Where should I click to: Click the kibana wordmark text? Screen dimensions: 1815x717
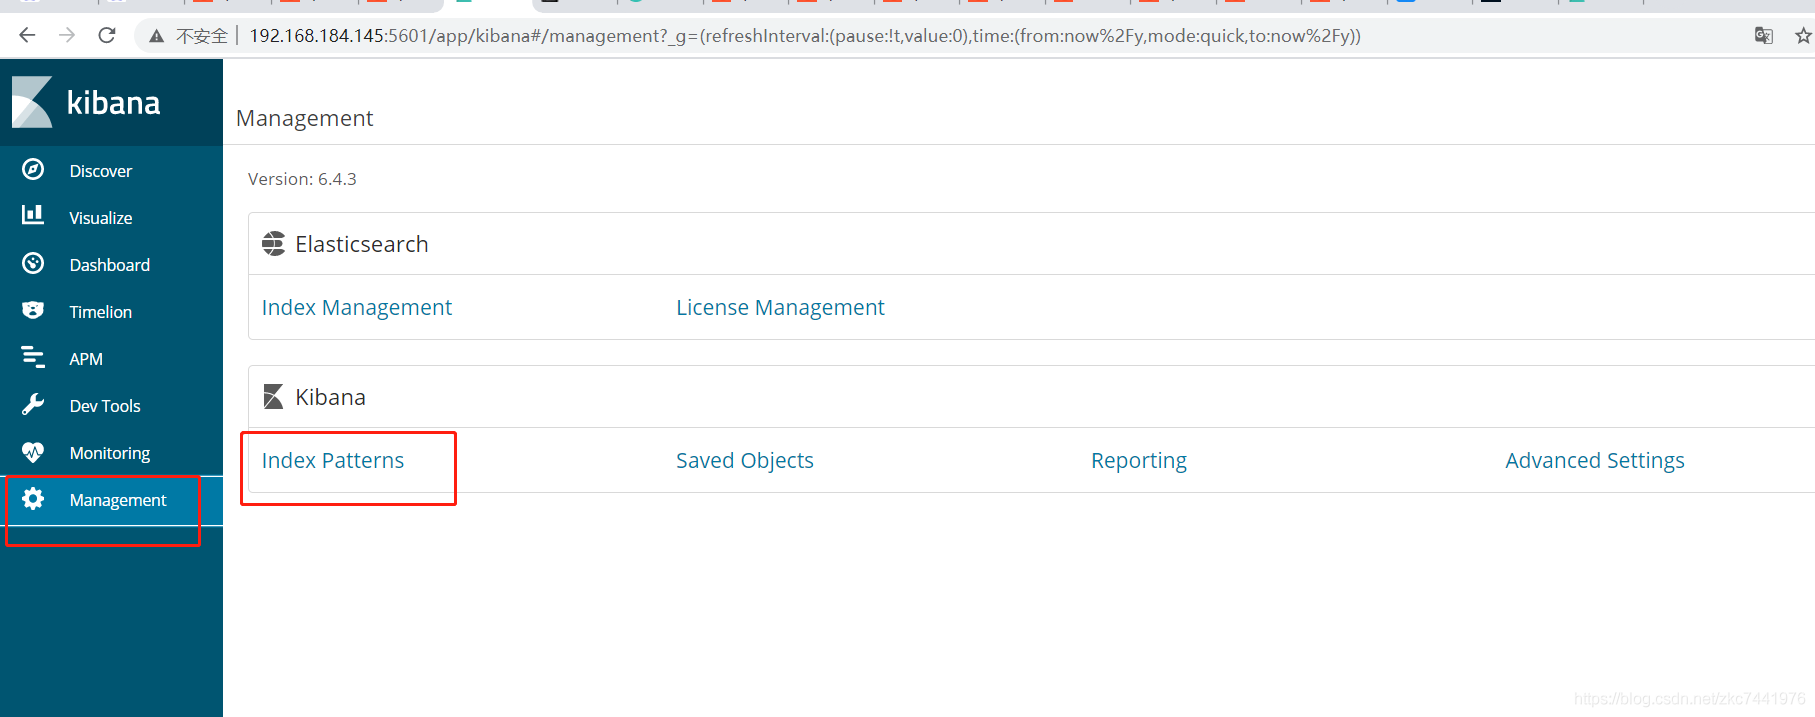coord(113,102)
